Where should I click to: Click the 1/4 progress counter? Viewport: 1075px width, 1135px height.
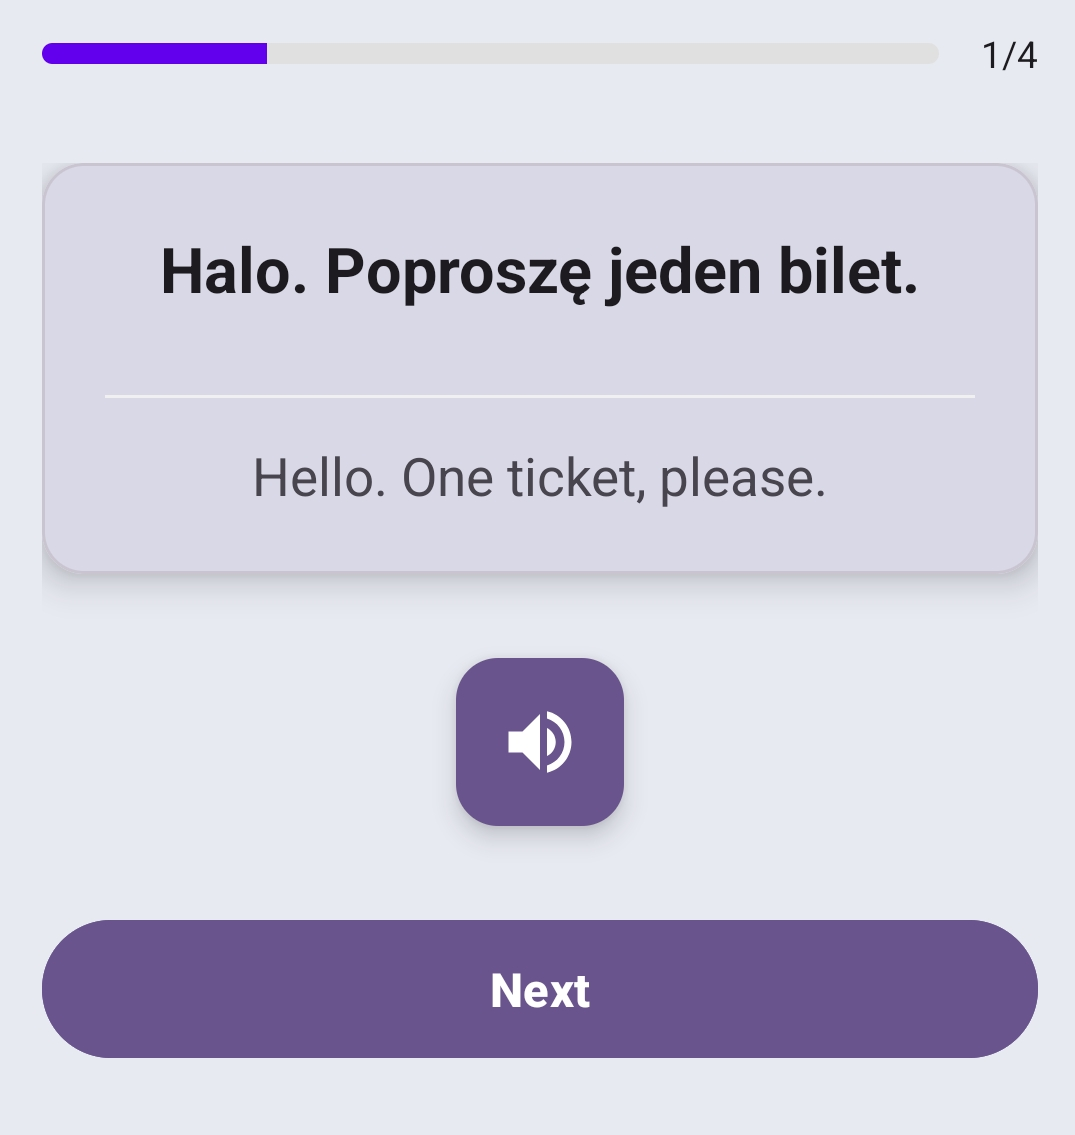pos(1010,56)
